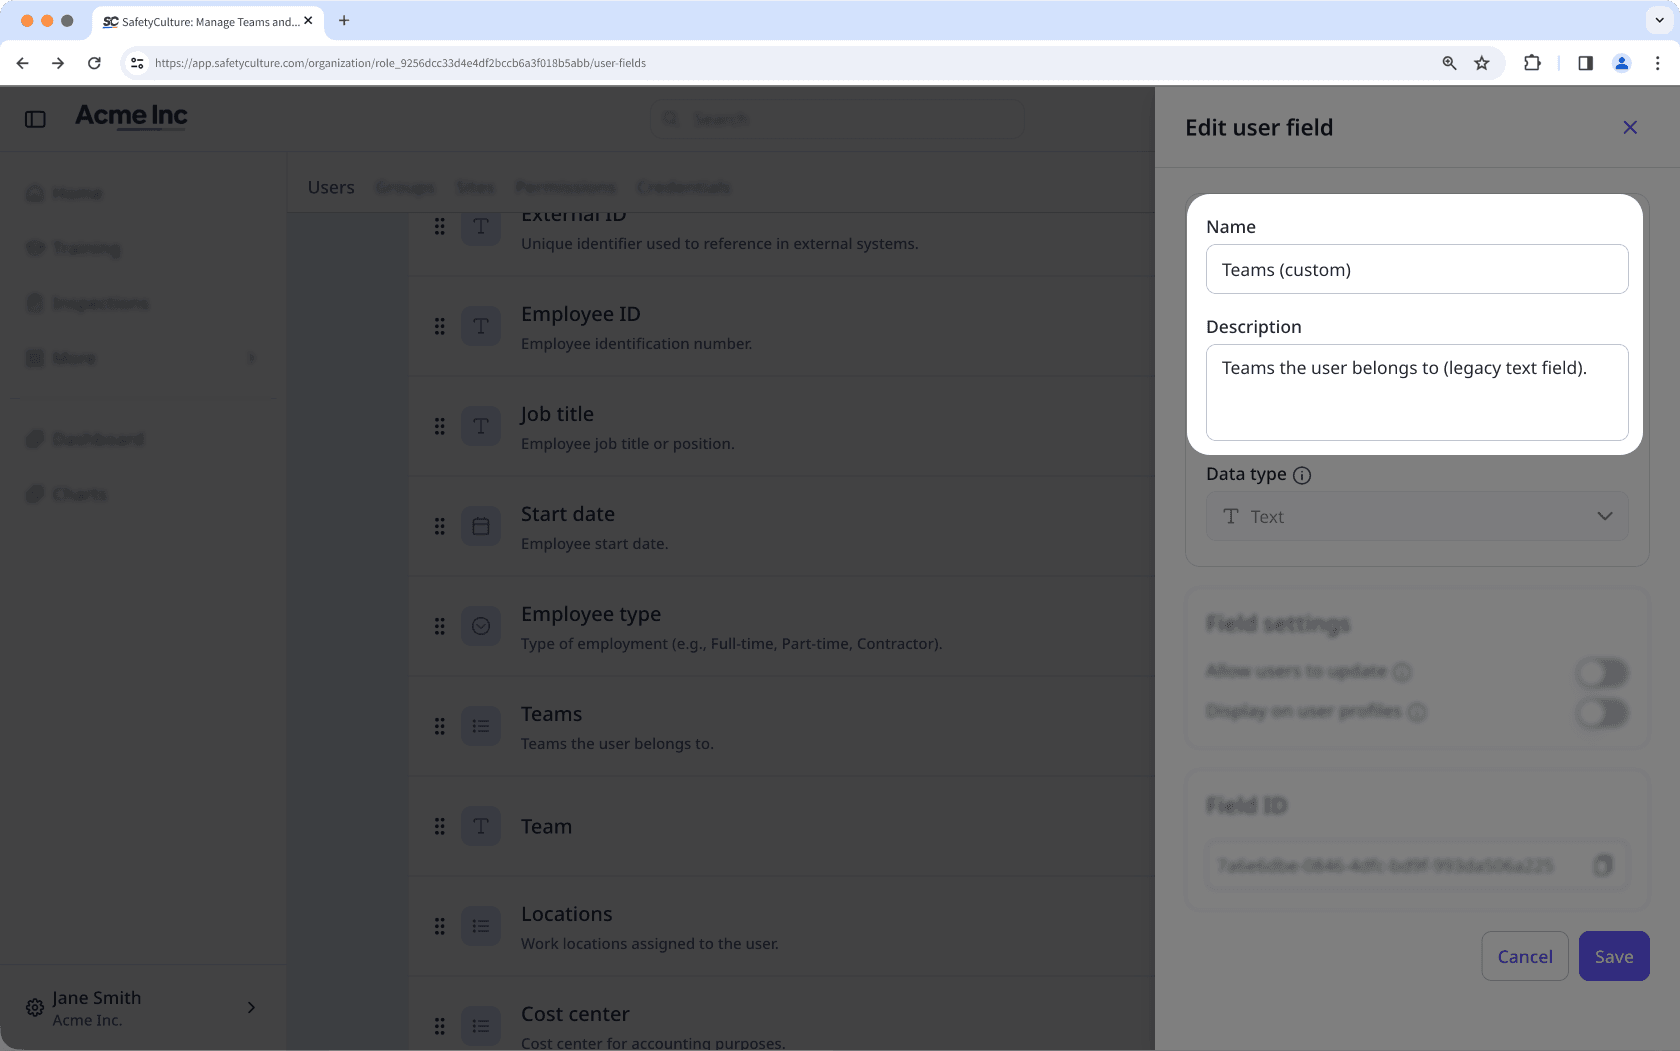Click the Data type info icon
This screenshot has width=1680, height=1051.
[1302, 475]
